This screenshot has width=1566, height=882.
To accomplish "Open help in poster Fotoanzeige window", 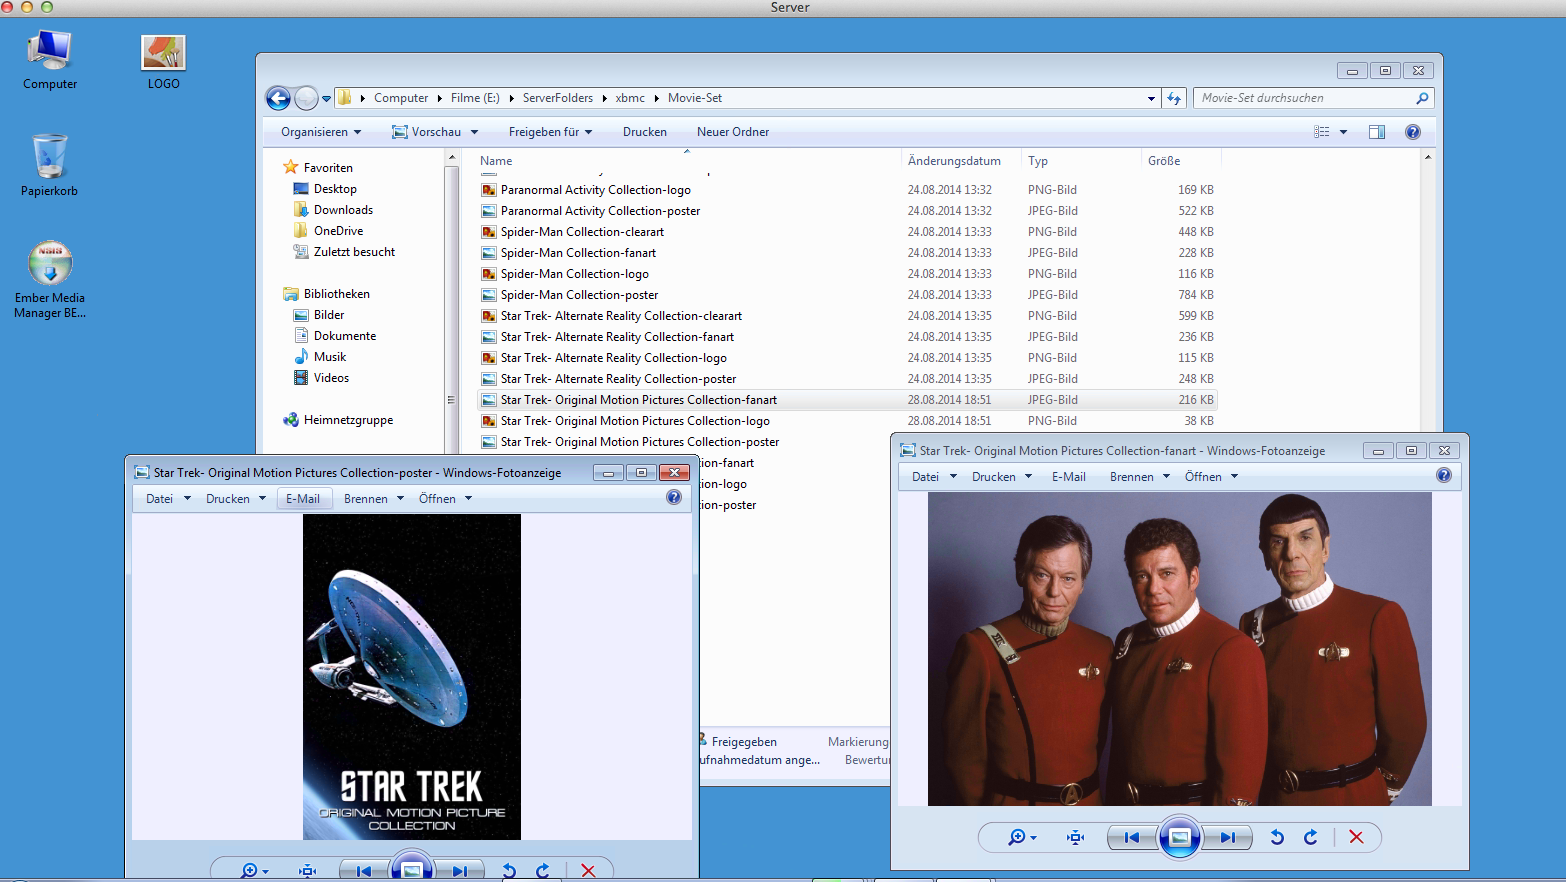I will 674,497.
